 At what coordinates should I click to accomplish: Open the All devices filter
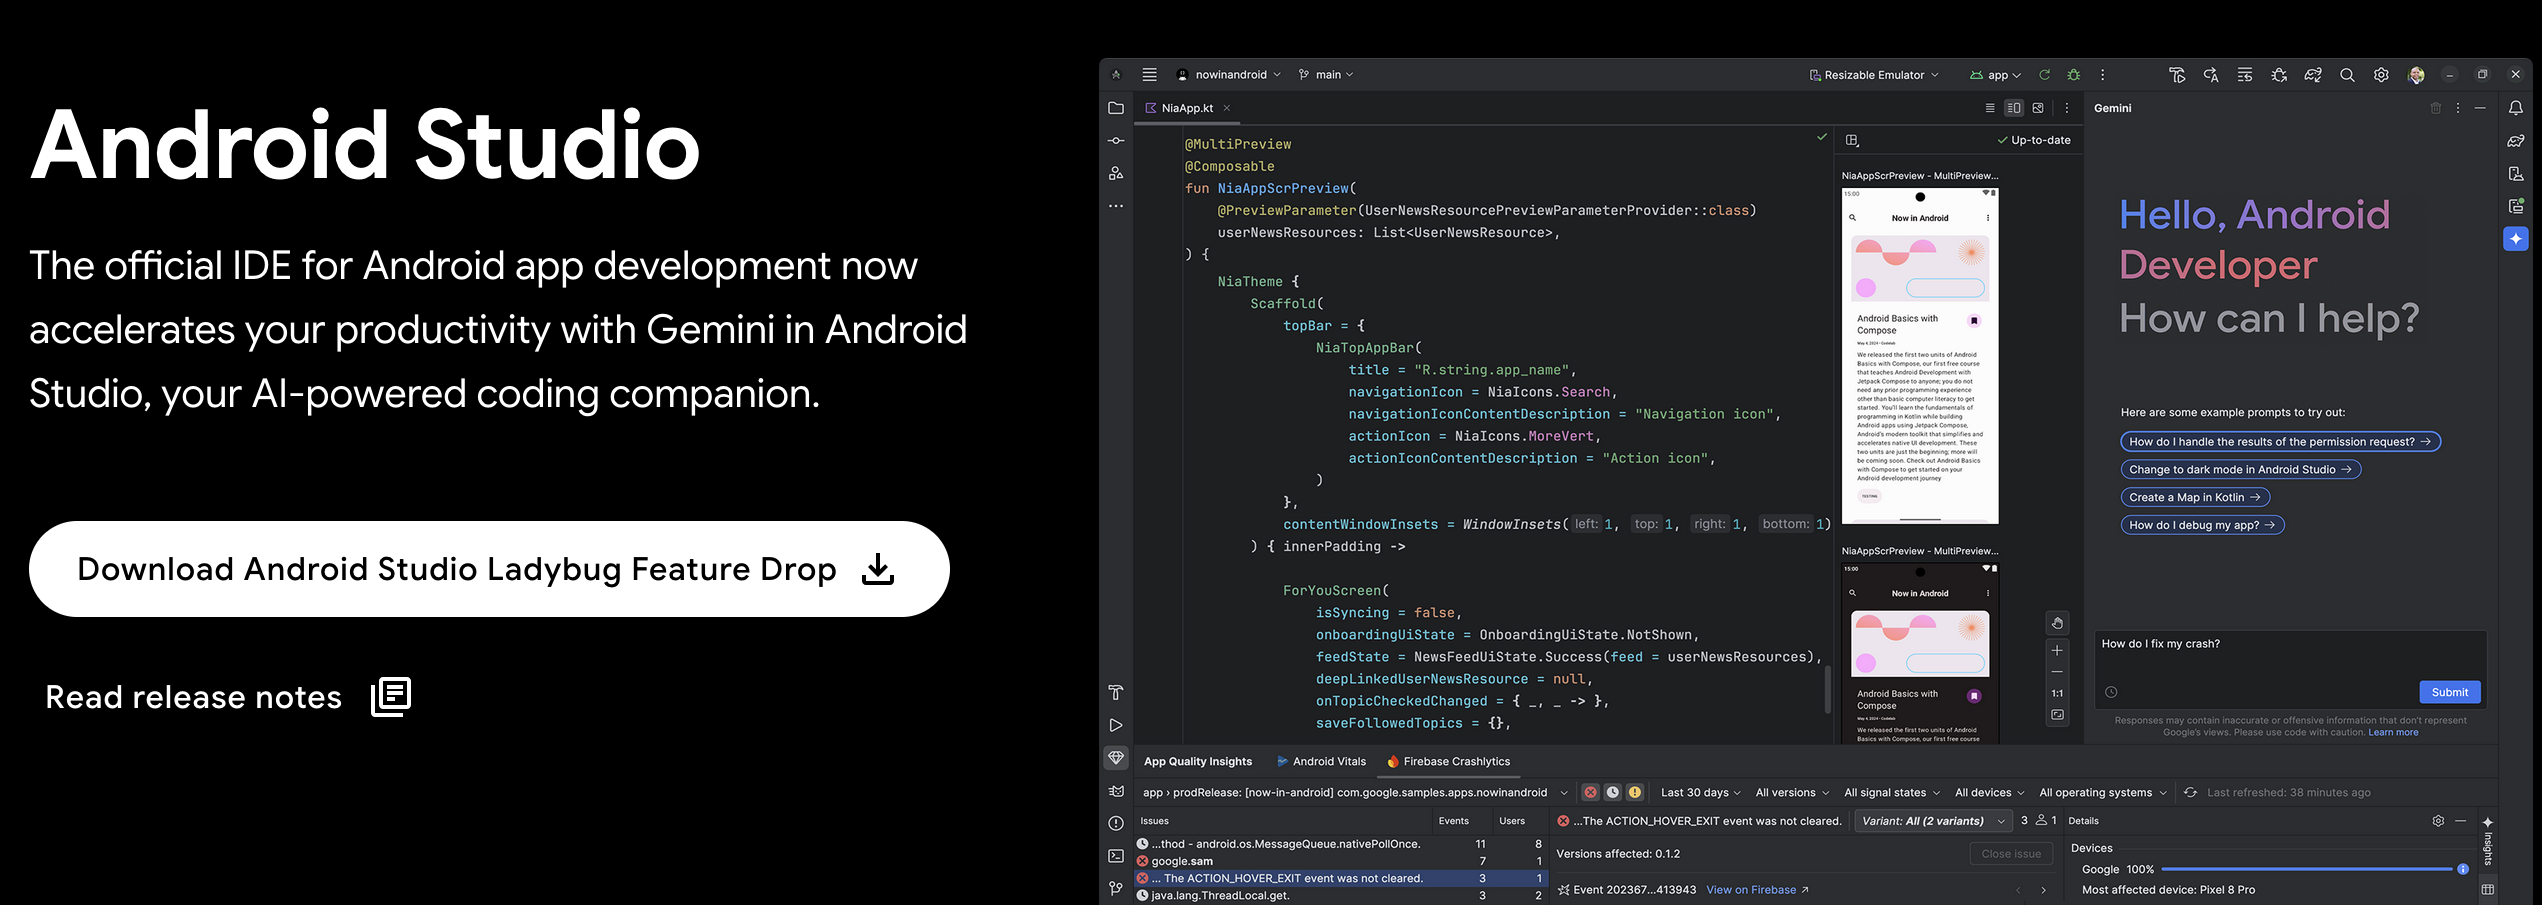[1990, 793]
